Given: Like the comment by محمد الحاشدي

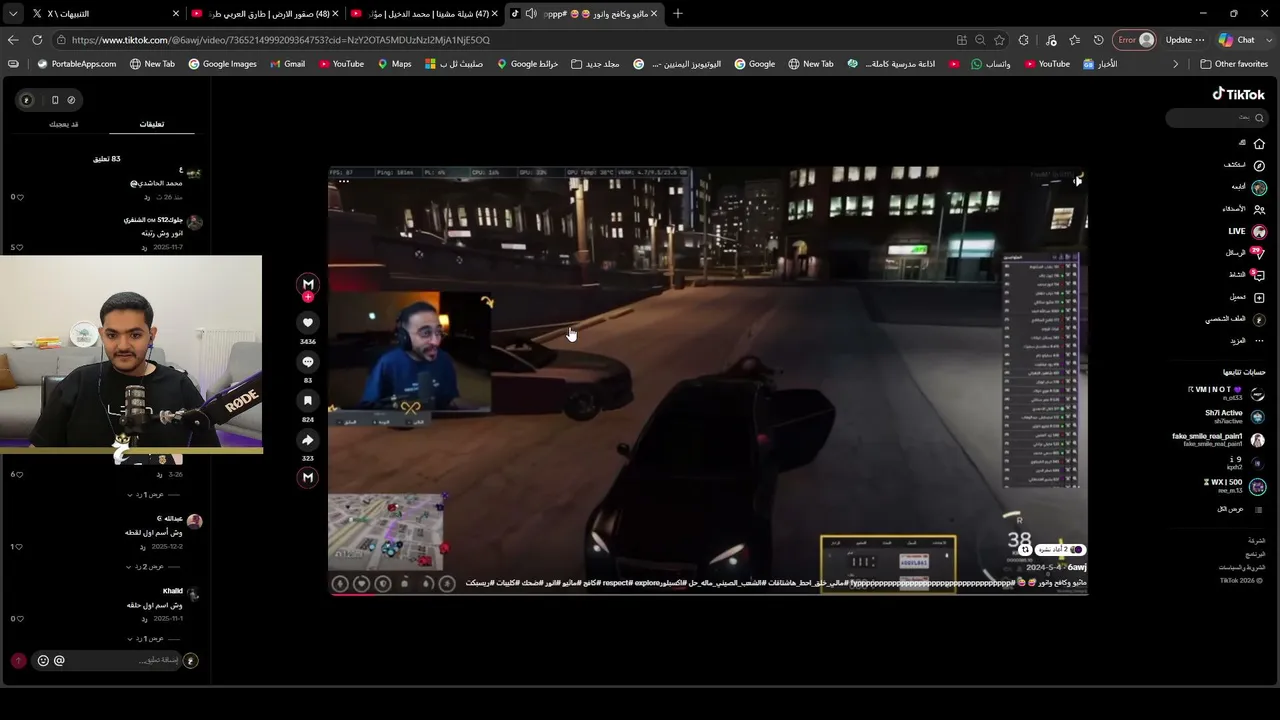Looking at the screenshot, I should point(19,197).
